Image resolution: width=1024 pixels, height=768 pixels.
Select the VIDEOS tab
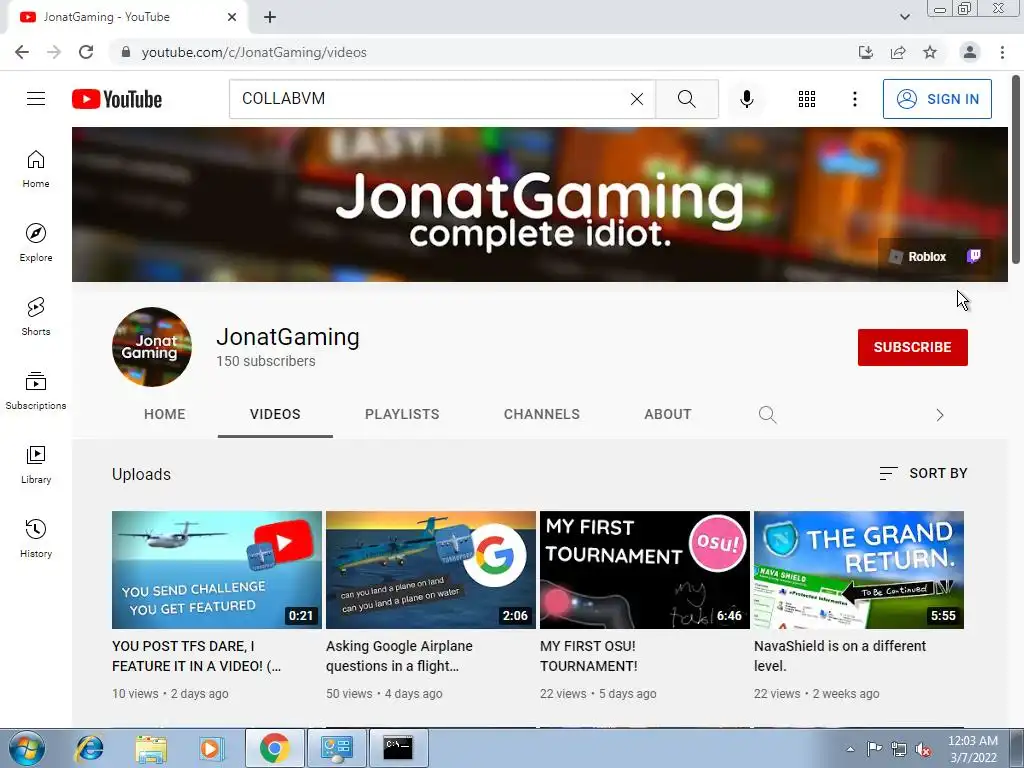click(275, 415)
